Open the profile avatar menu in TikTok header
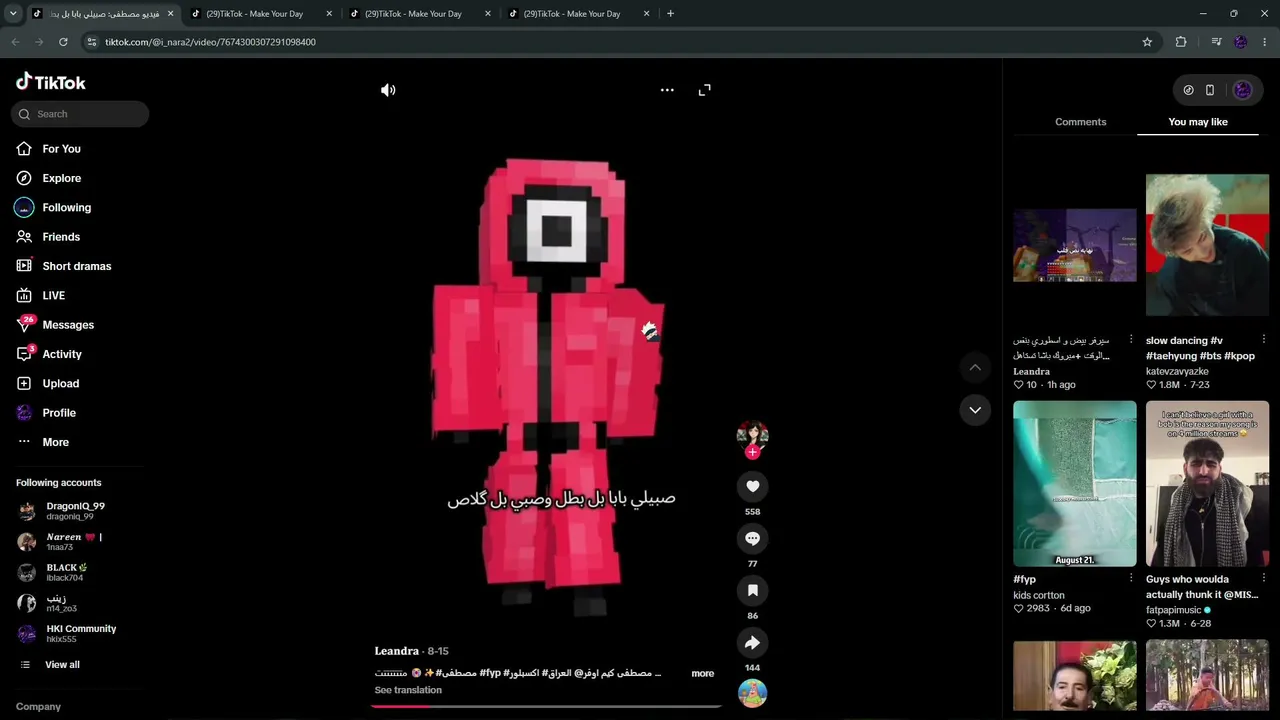Screen dimensions: 1280x720 click(1243, 90)
